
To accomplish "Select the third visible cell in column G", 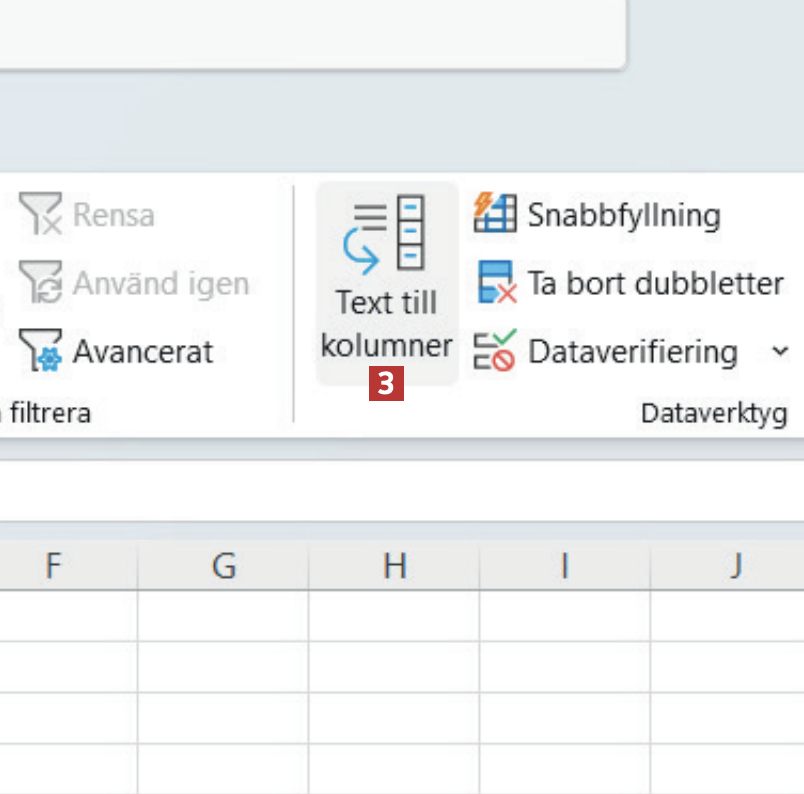I will pyautogui.click(x=223, y=718).
